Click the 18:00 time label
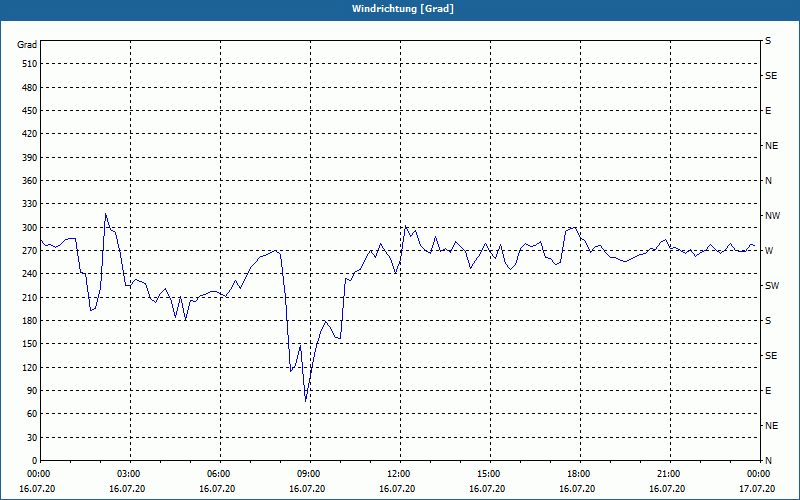 [x=577, y=473]
